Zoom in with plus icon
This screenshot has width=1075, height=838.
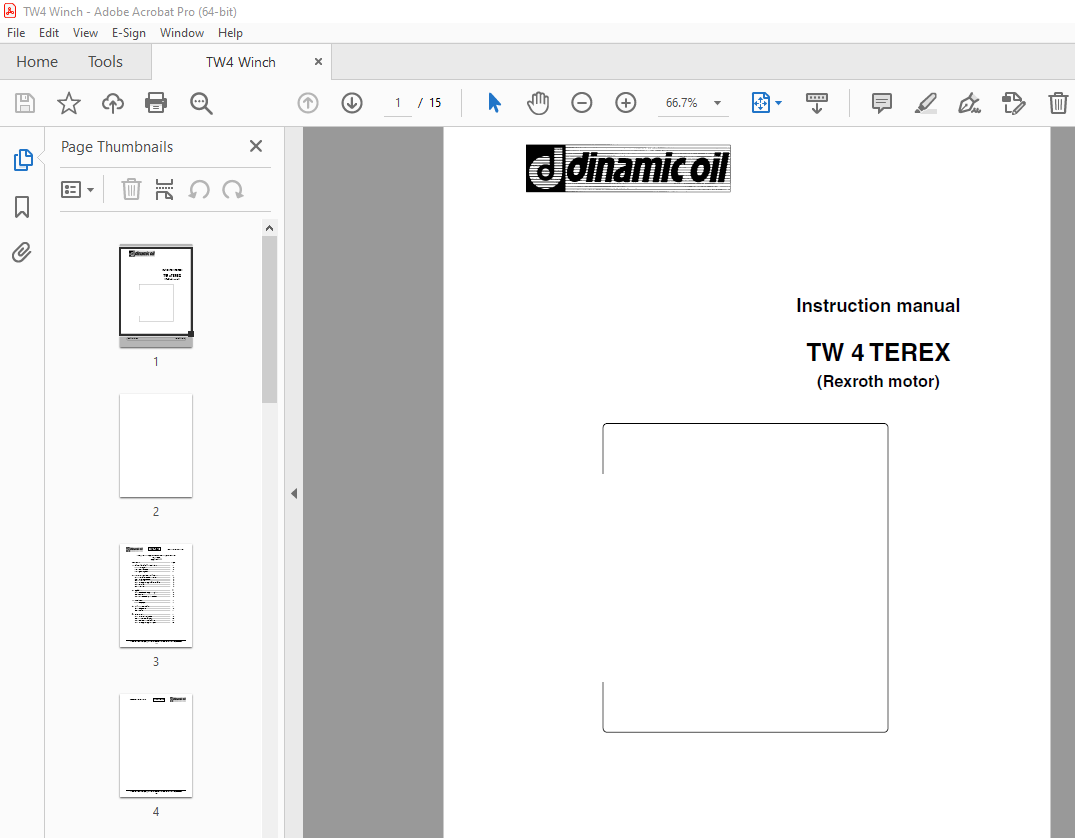(625, 103)
